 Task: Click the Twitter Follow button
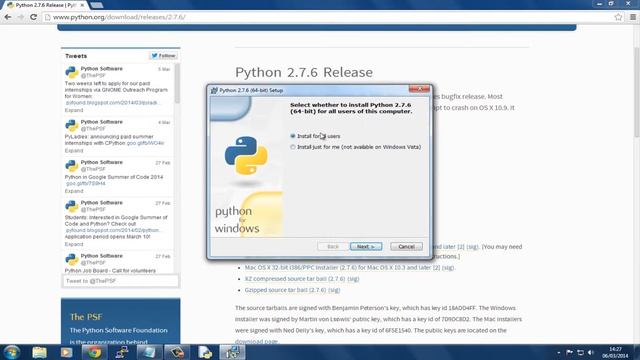click(164, 56)
